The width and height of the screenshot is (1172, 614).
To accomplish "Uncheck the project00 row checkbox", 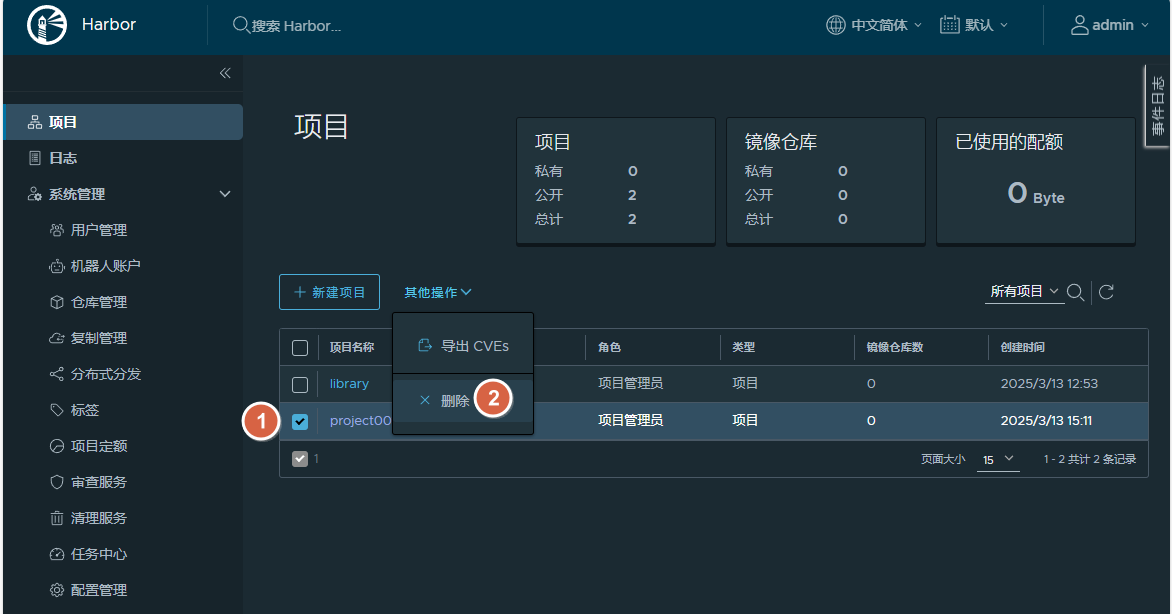I will tap(300, 422).
